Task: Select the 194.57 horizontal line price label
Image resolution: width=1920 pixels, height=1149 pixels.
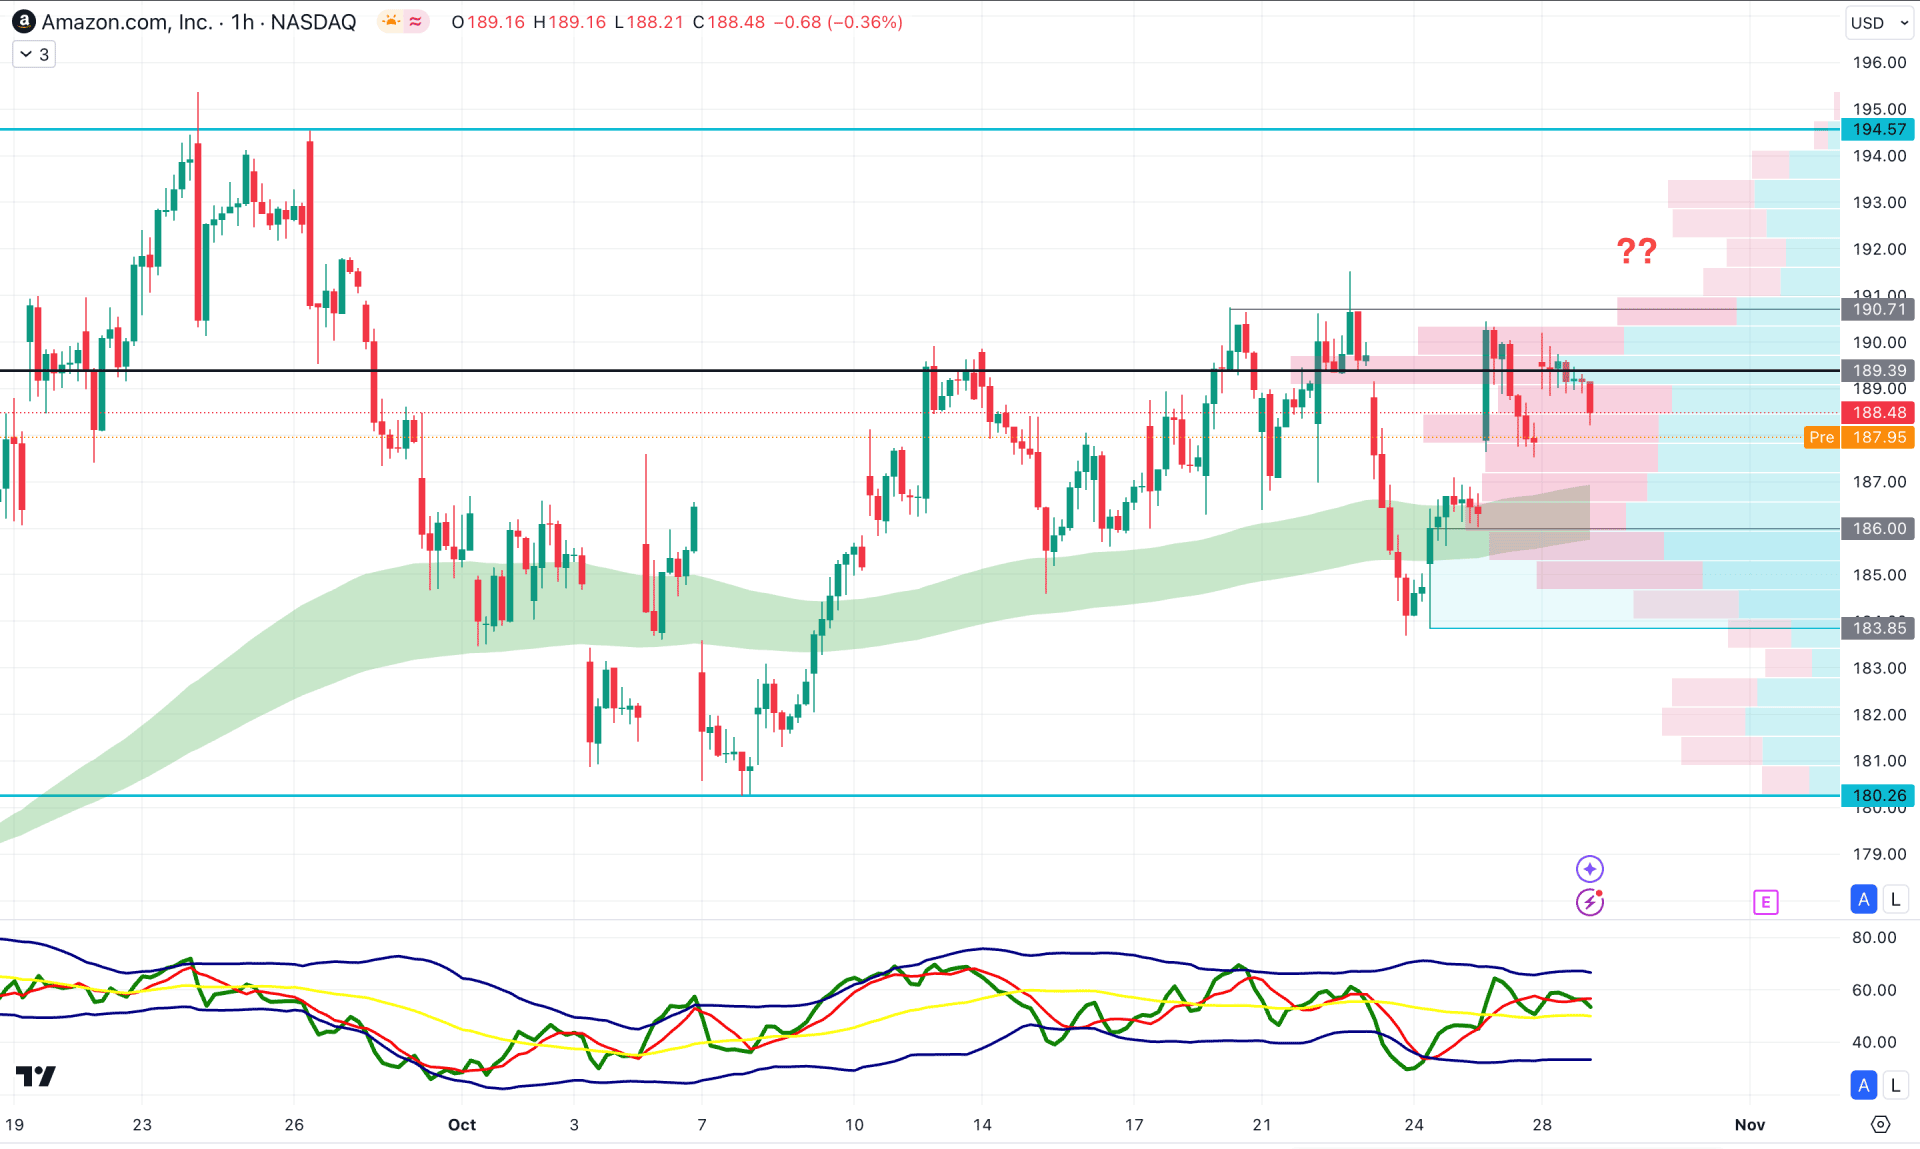Action: tap(1878, 129)
